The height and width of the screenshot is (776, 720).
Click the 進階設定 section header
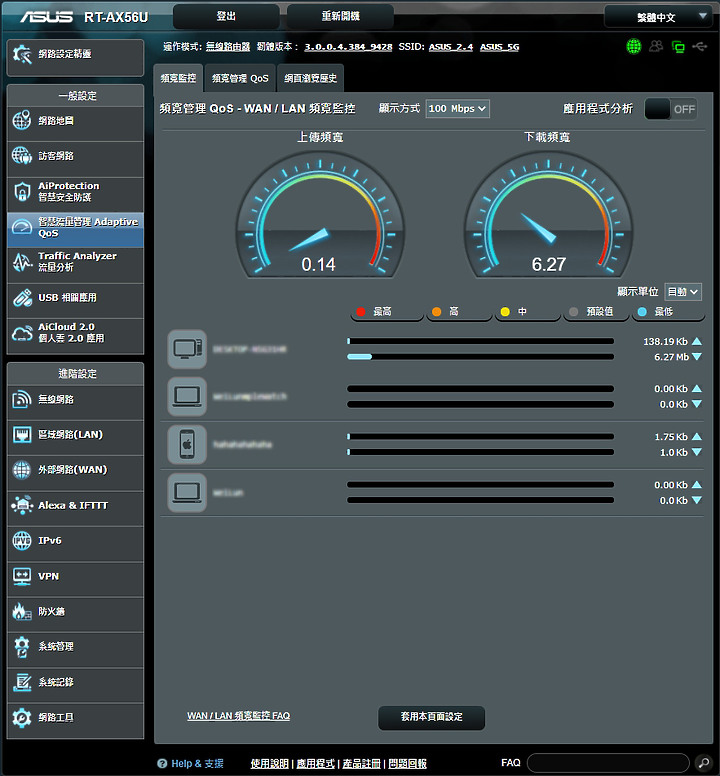click(x=76, y=374)
